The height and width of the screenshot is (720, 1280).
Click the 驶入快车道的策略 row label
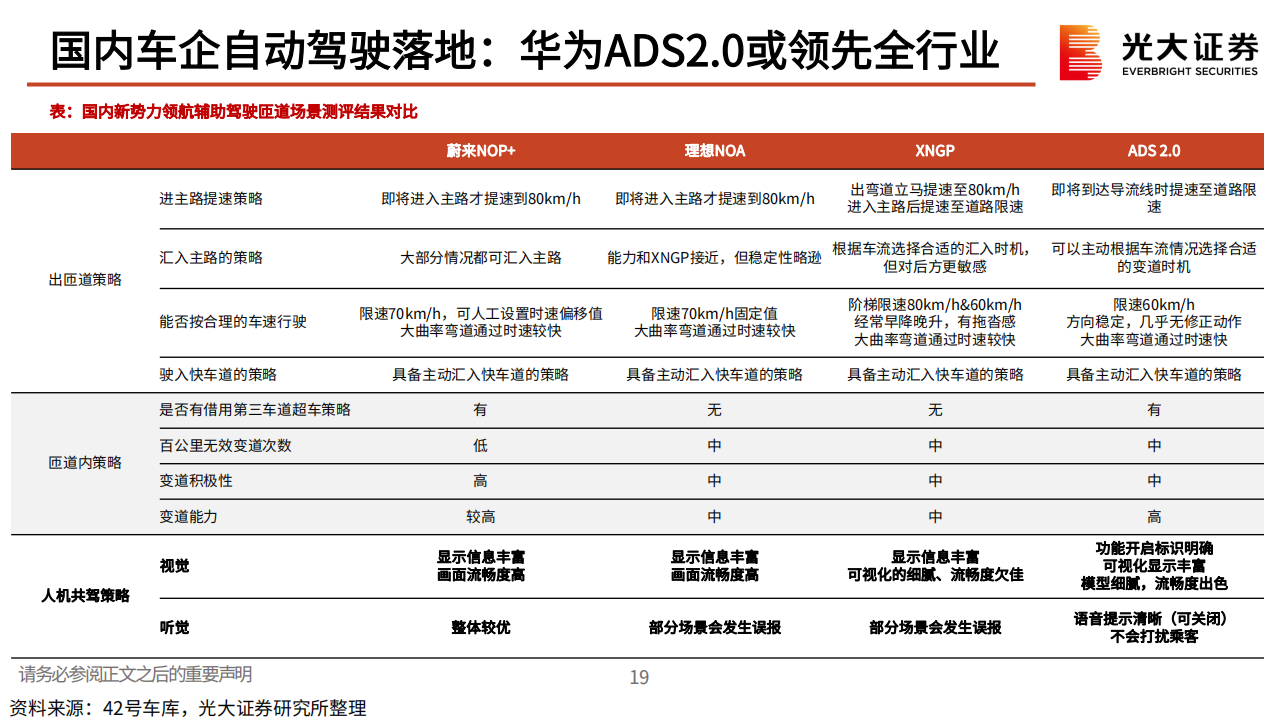(218, 375)
